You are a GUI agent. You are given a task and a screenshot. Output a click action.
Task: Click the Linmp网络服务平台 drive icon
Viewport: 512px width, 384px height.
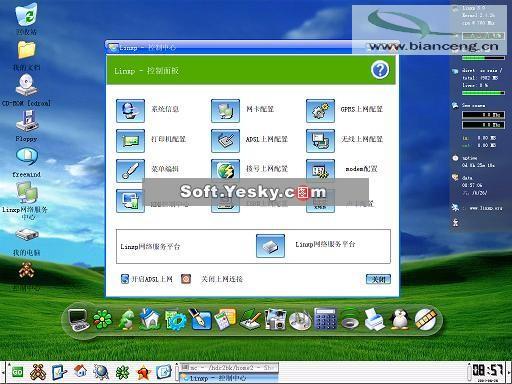click(270, 246)
